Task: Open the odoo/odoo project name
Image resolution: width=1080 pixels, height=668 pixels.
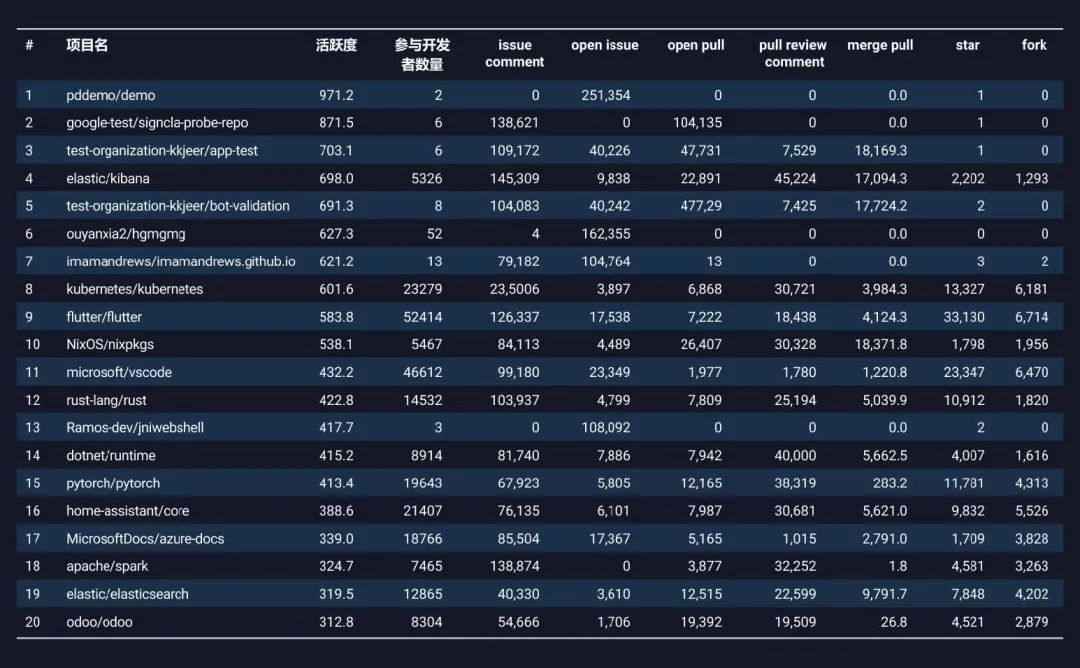Action: click(99, 622)
